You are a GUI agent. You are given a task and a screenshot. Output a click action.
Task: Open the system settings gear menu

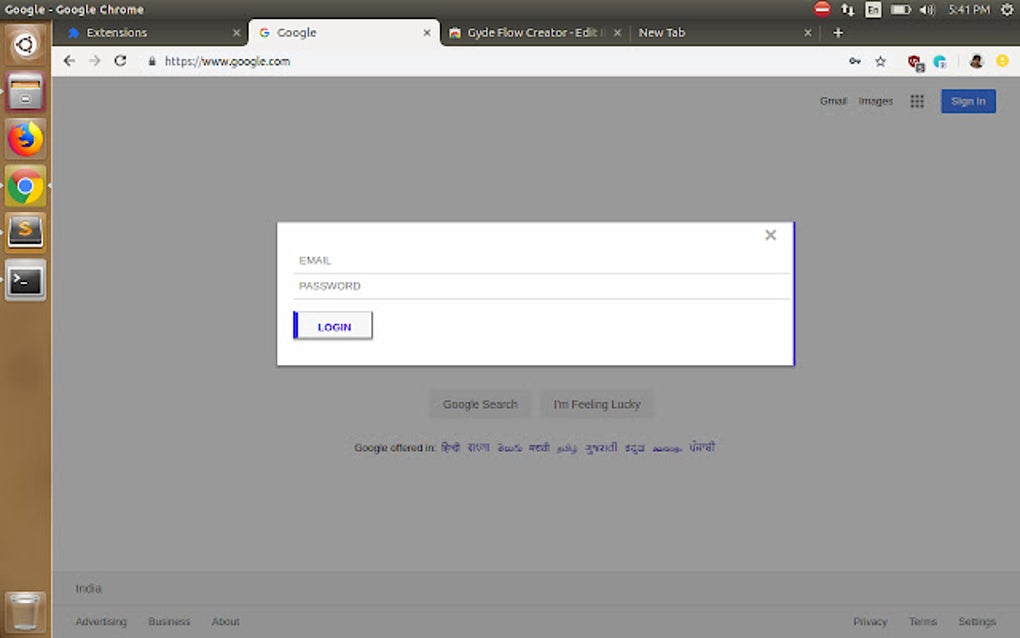pyautogui.click(x=1006, y=10)
